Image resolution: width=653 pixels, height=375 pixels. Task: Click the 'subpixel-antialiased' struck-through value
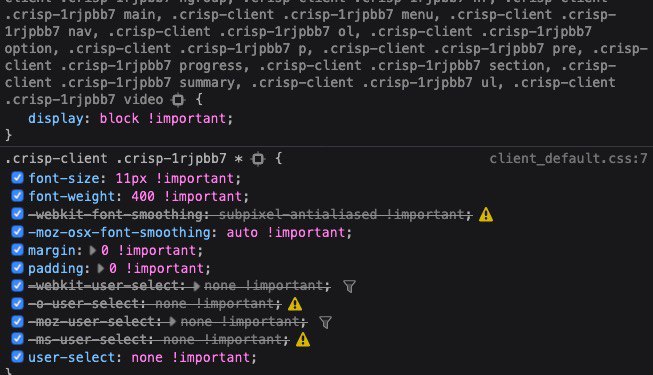click(298, 214)
